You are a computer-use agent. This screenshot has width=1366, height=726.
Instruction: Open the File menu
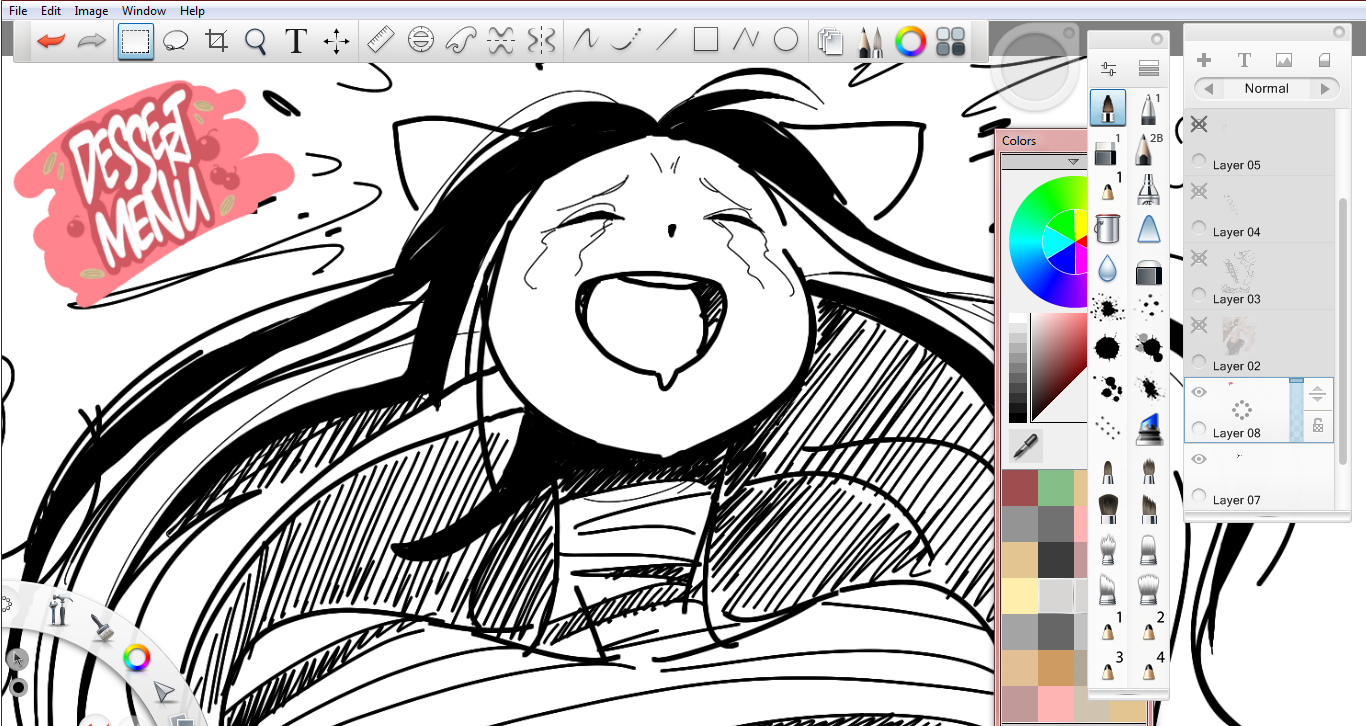[x=18, y=11]
